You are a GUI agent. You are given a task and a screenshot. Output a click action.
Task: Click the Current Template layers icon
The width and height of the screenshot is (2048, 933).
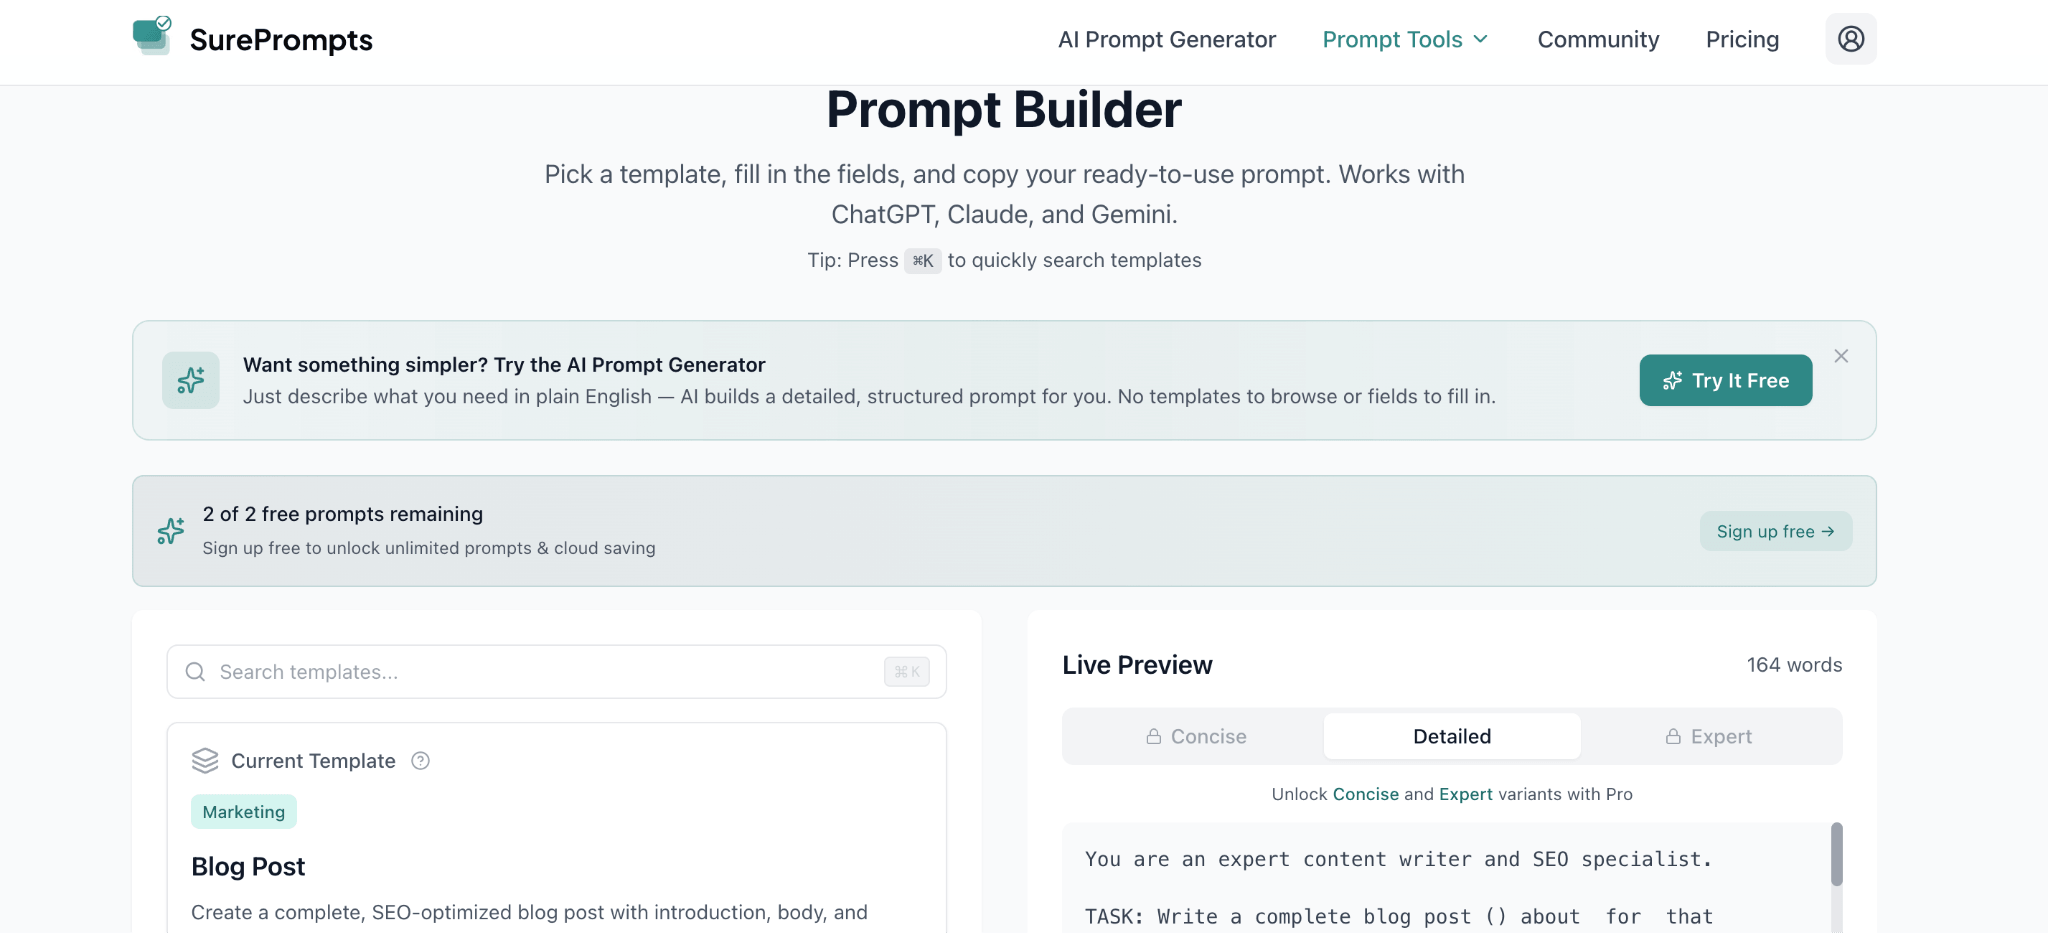(x=205, y=761)
